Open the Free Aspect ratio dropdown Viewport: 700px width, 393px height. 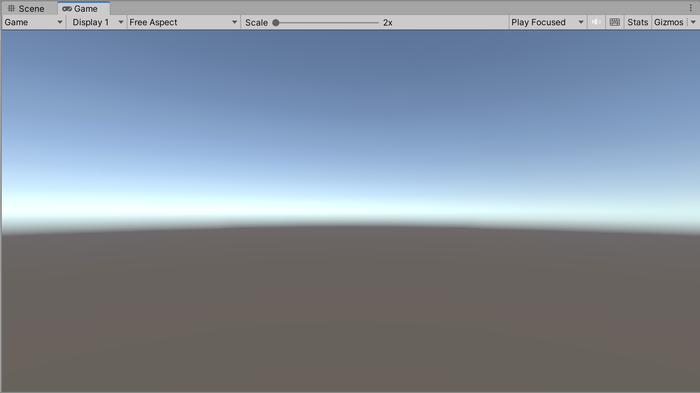tap(183, 22)
